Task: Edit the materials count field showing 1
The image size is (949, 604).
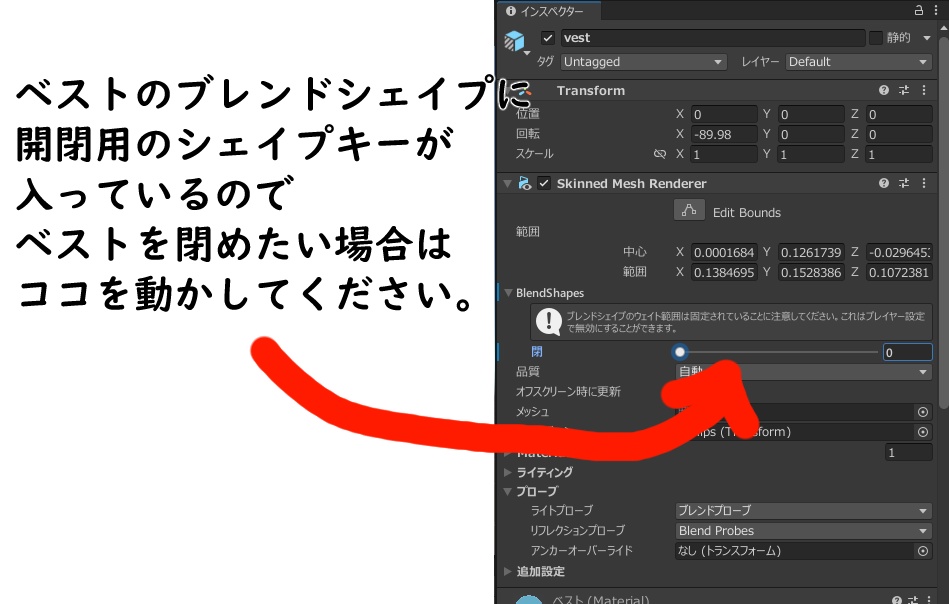Action: tap(908, 453)
